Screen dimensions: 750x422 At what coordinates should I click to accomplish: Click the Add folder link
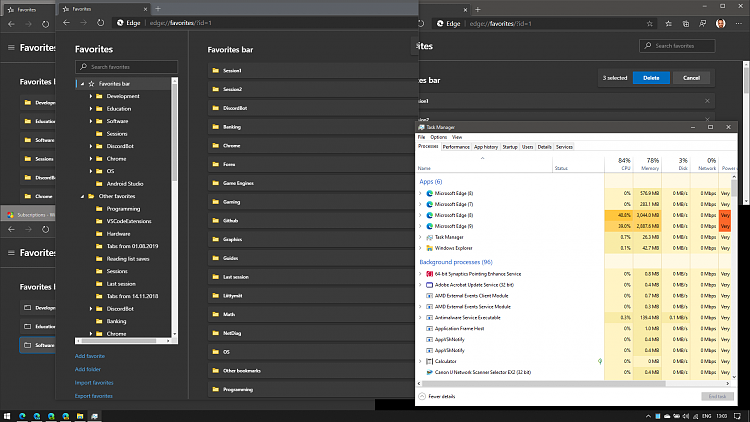[x=88, y=369]
